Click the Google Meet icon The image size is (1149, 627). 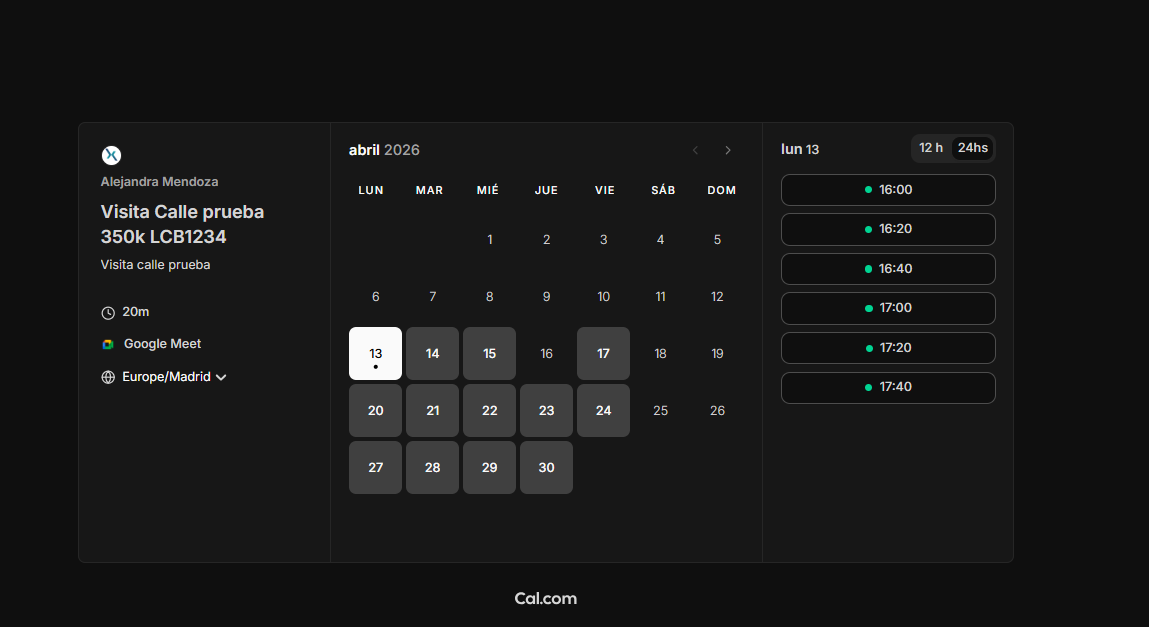pos(108,344)
